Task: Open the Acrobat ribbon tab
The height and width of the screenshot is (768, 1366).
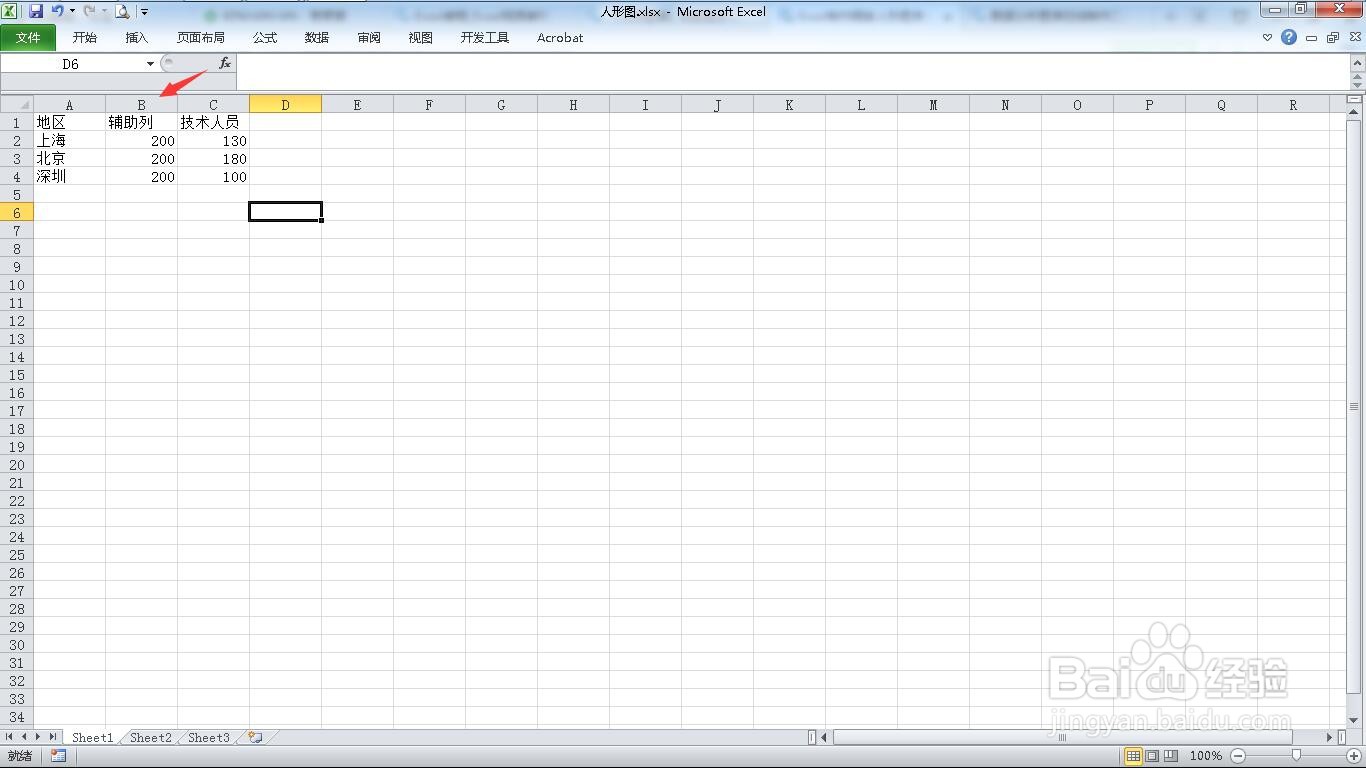Action: click(x=560, y=38)
